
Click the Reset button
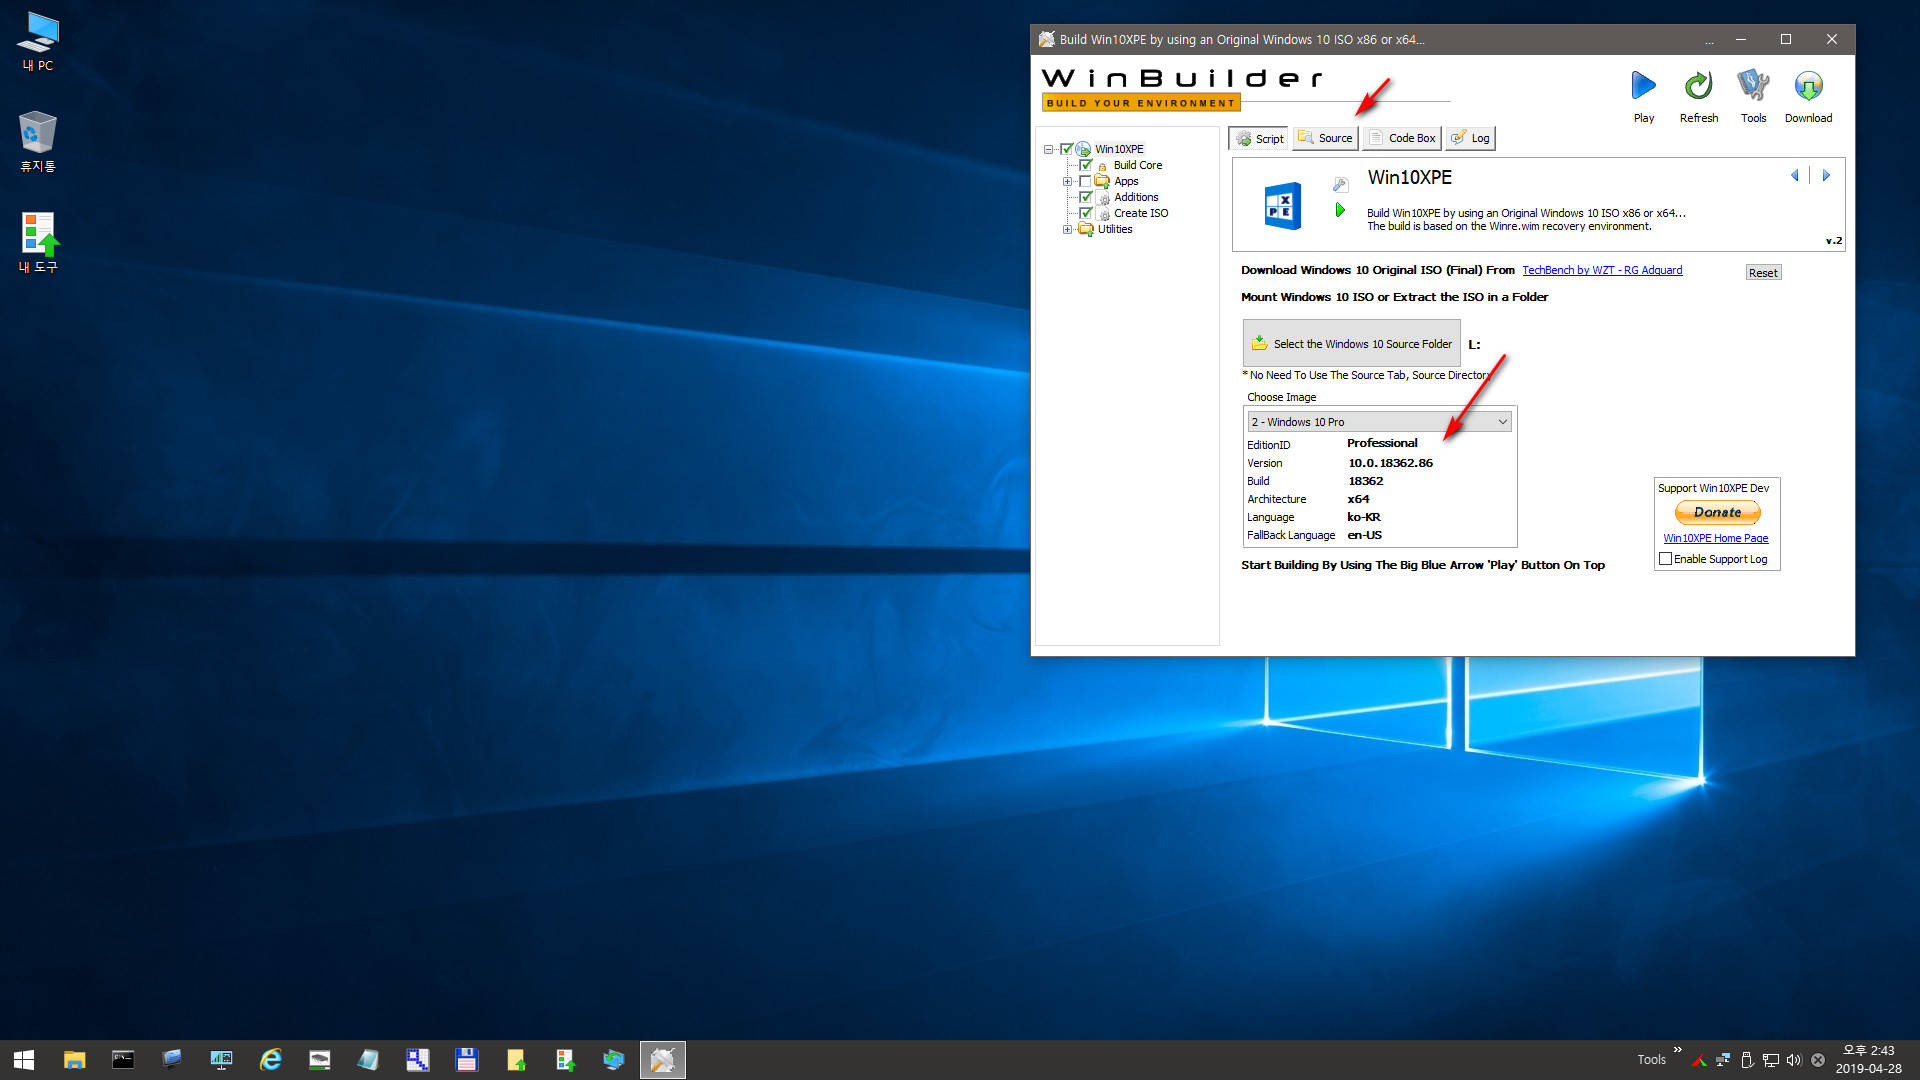coord(1763,273)
